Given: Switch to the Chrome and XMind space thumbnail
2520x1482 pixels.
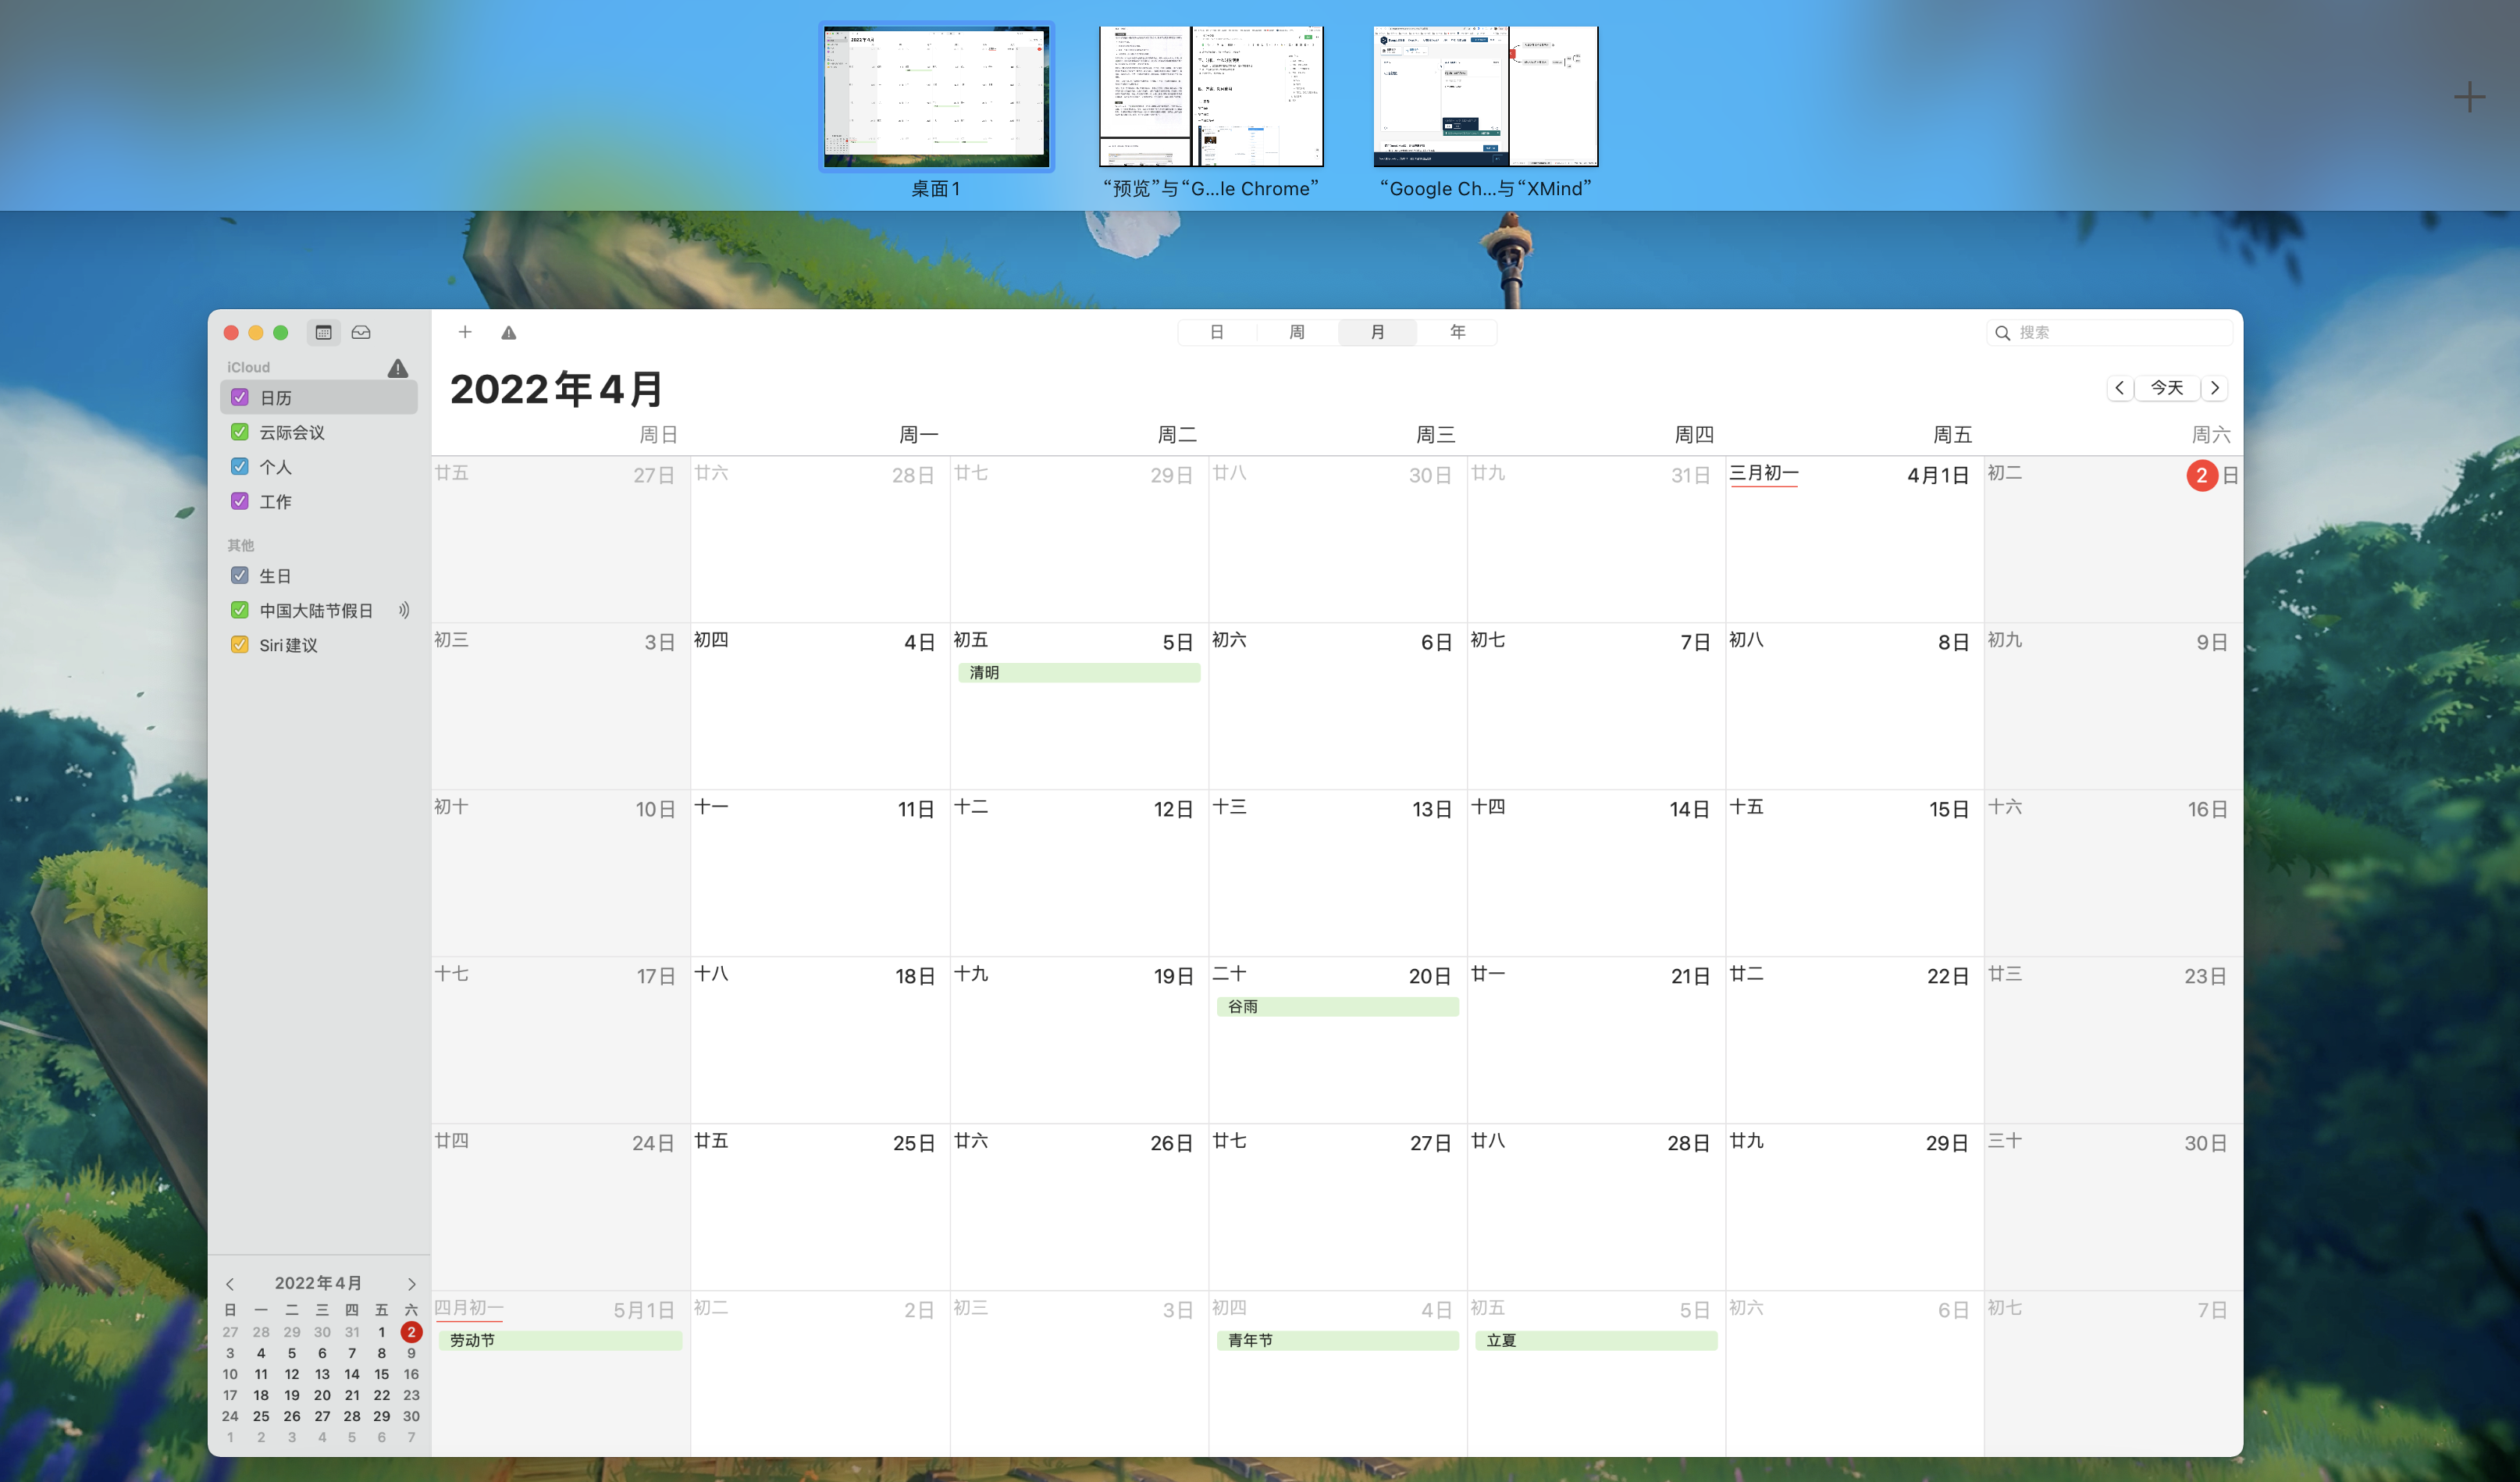Looking at the screenshot, I should (x=1486, y=97).
